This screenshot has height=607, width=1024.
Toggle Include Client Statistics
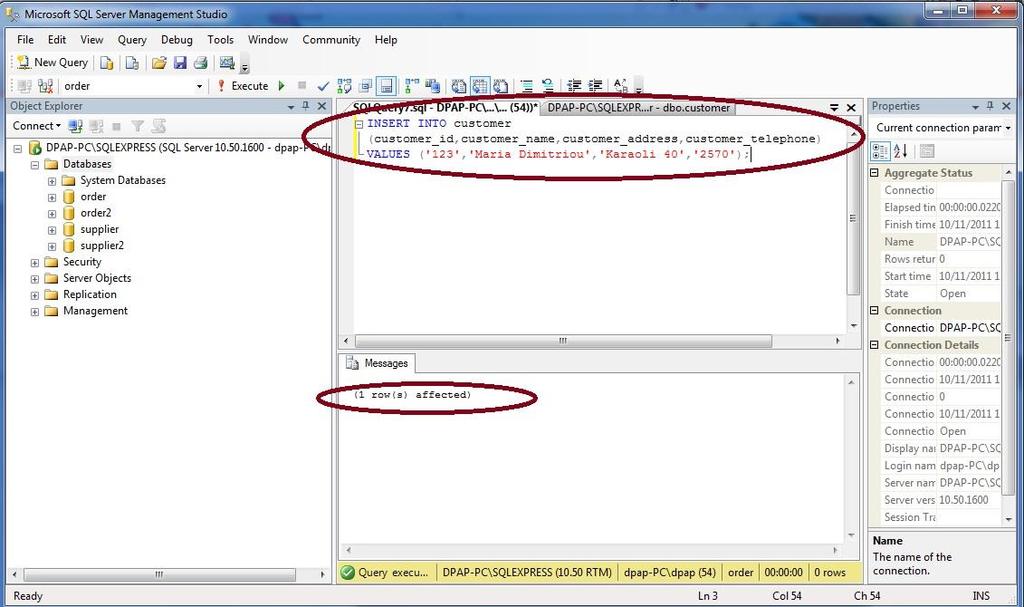point(433,86)
